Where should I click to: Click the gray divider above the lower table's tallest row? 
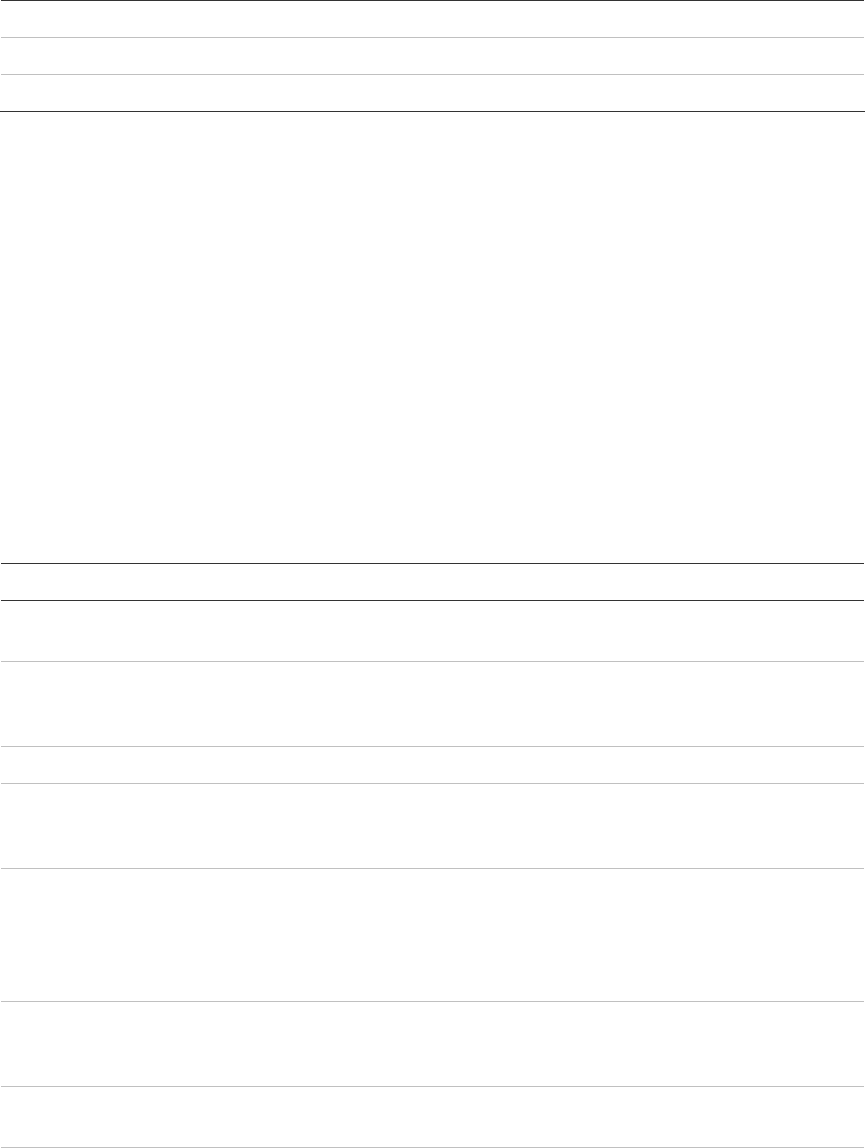[432, 867]
